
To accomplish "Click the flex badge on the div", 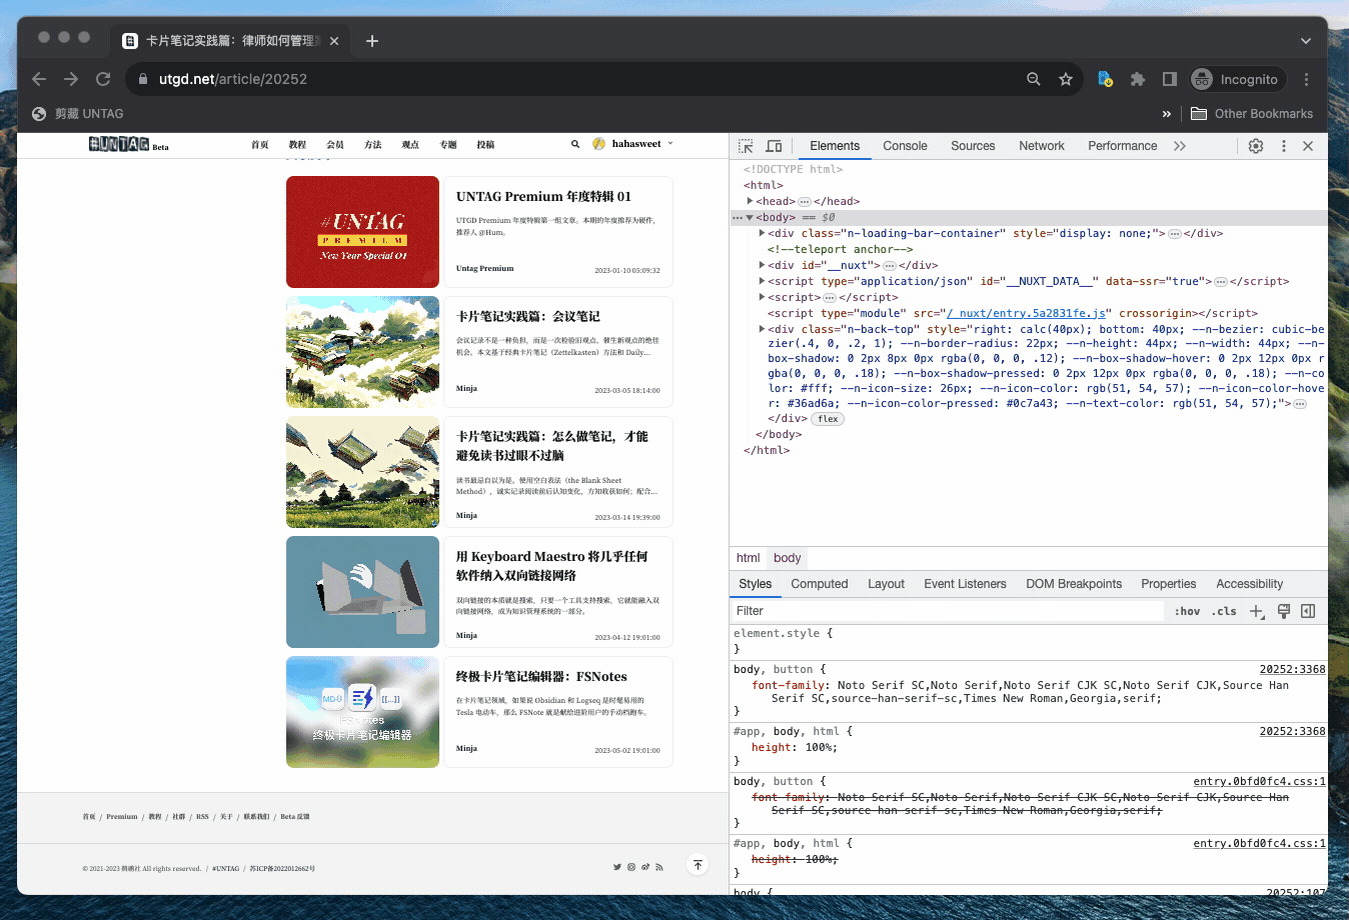I will [x=828, y=419].
